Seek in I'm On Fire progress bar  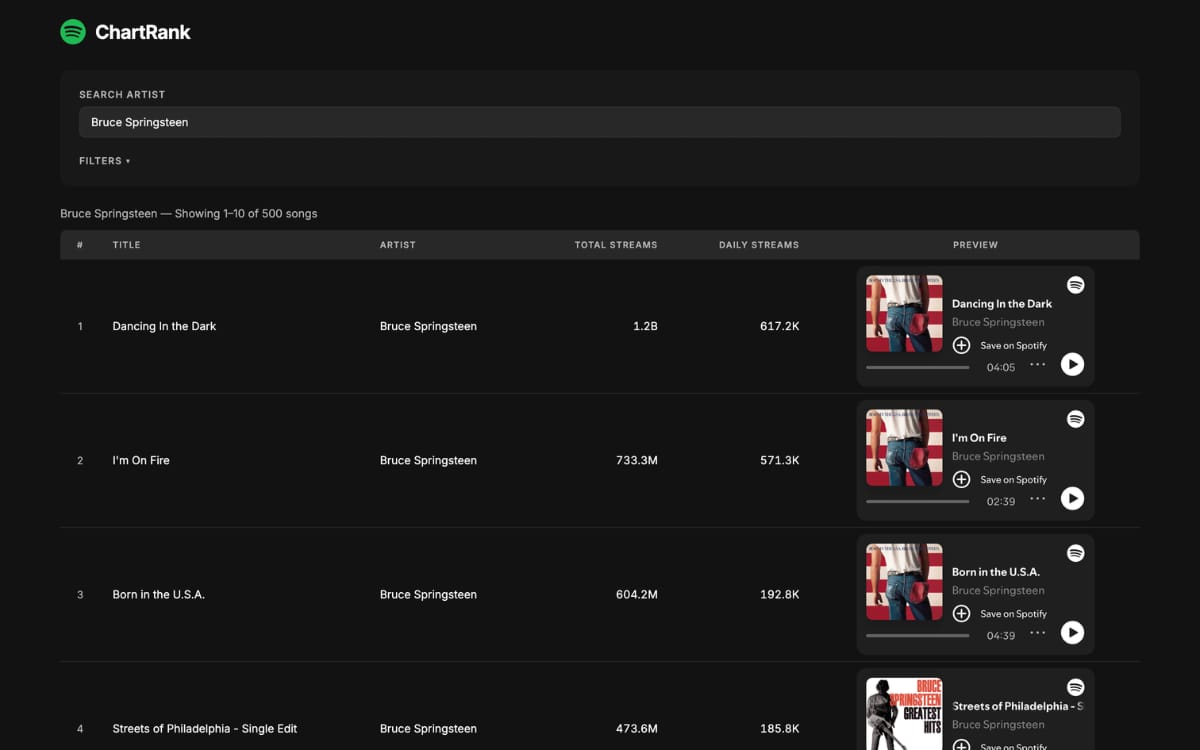(918, 501)
